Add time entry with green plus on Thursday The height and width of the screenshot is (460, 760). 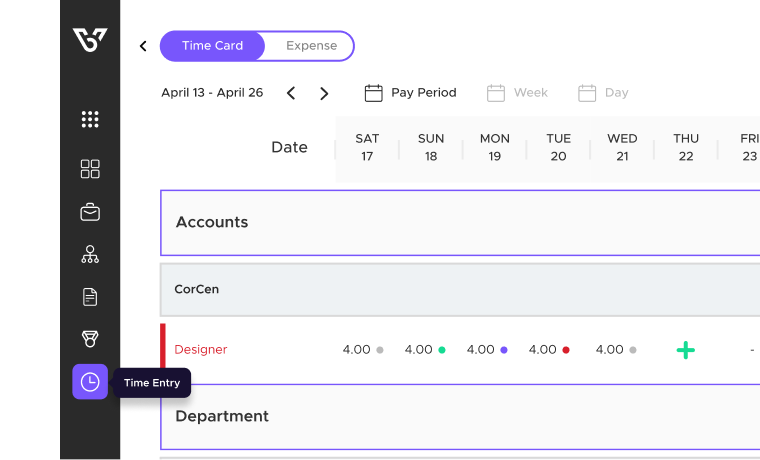coord(685,350)
